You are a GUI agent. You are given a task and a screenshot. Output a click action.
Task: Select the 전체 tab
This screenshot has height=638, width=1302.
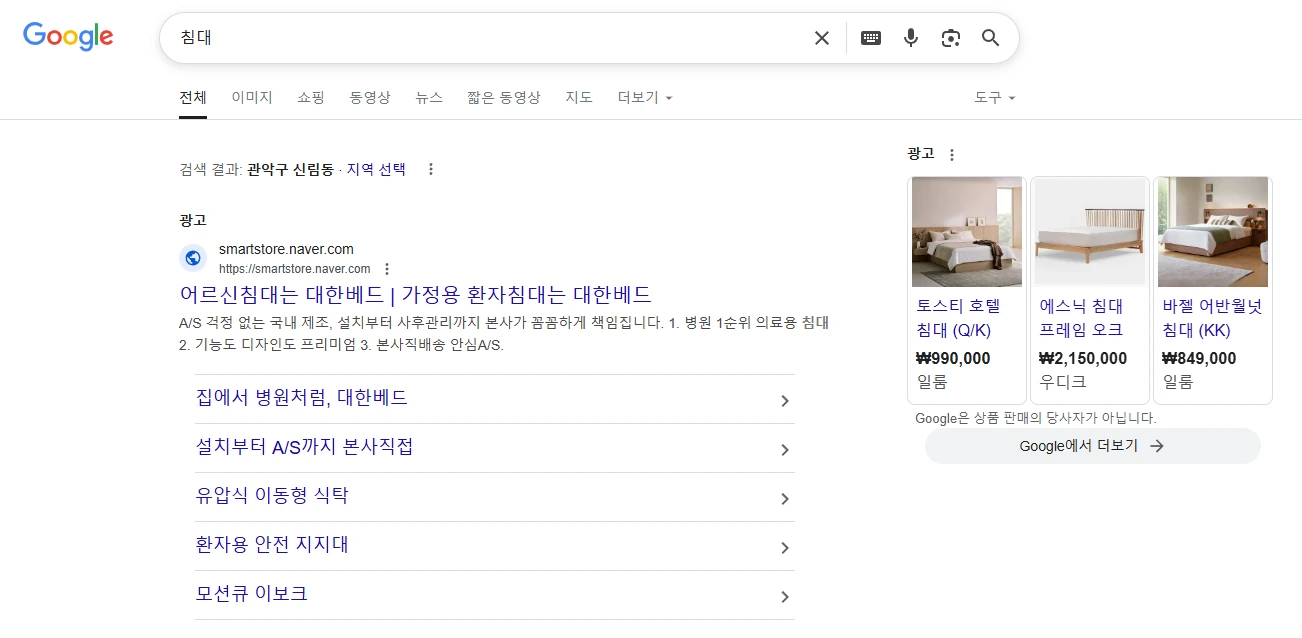coord(193,97)
